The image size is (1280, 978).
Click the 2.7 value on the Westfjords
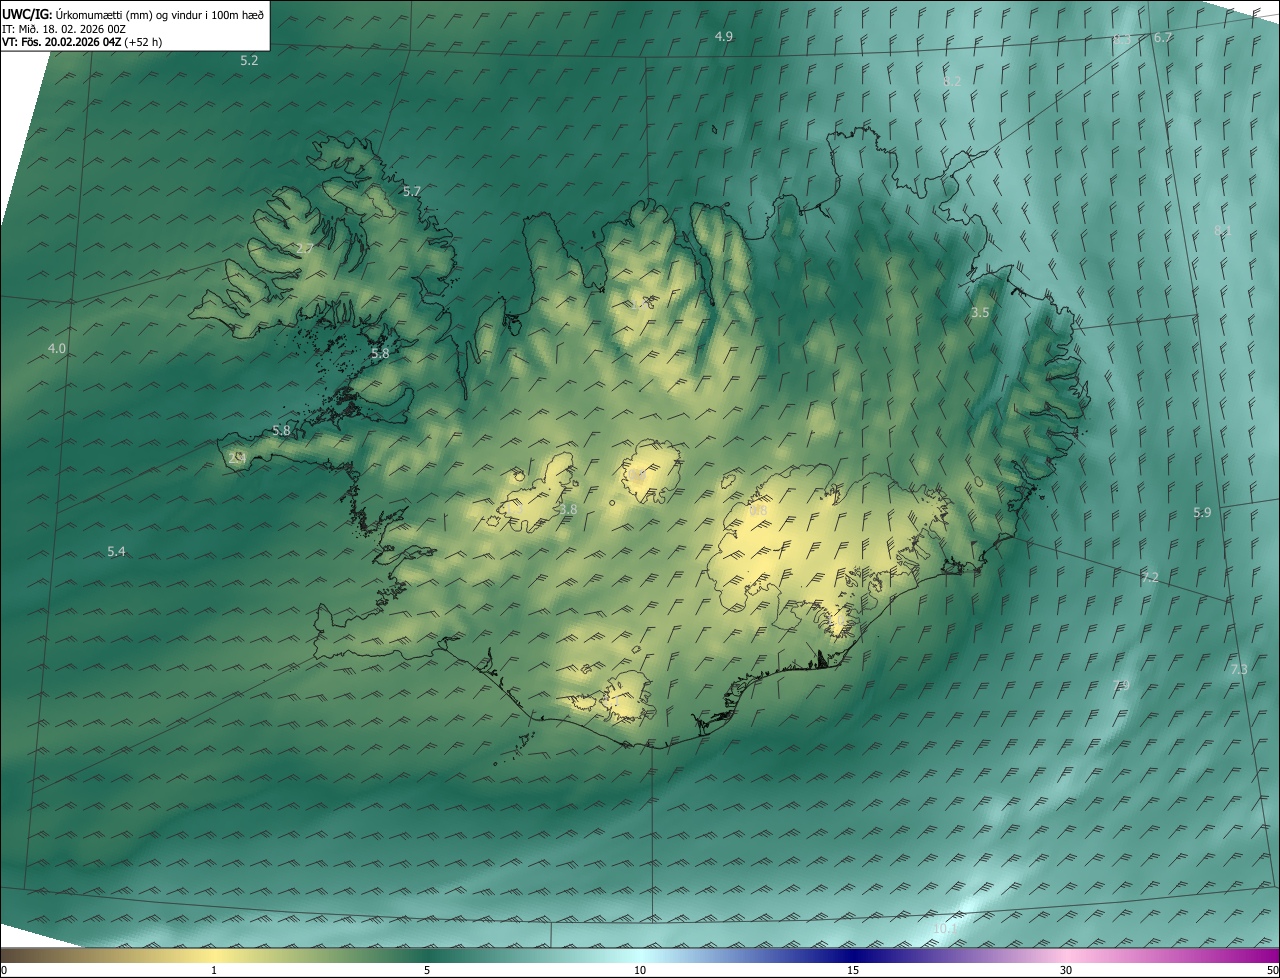(x=305, y=249)
